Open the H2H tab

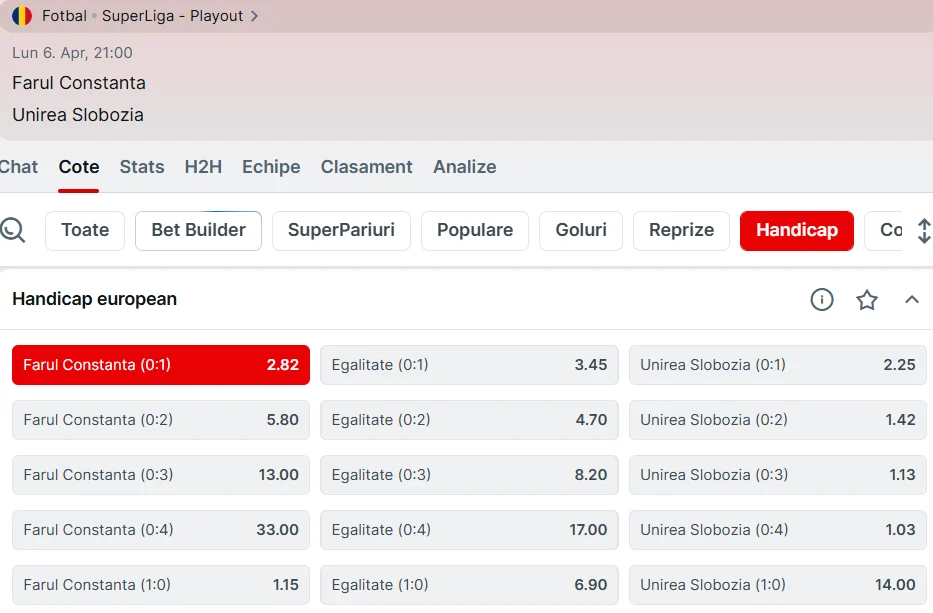[203, 167]
